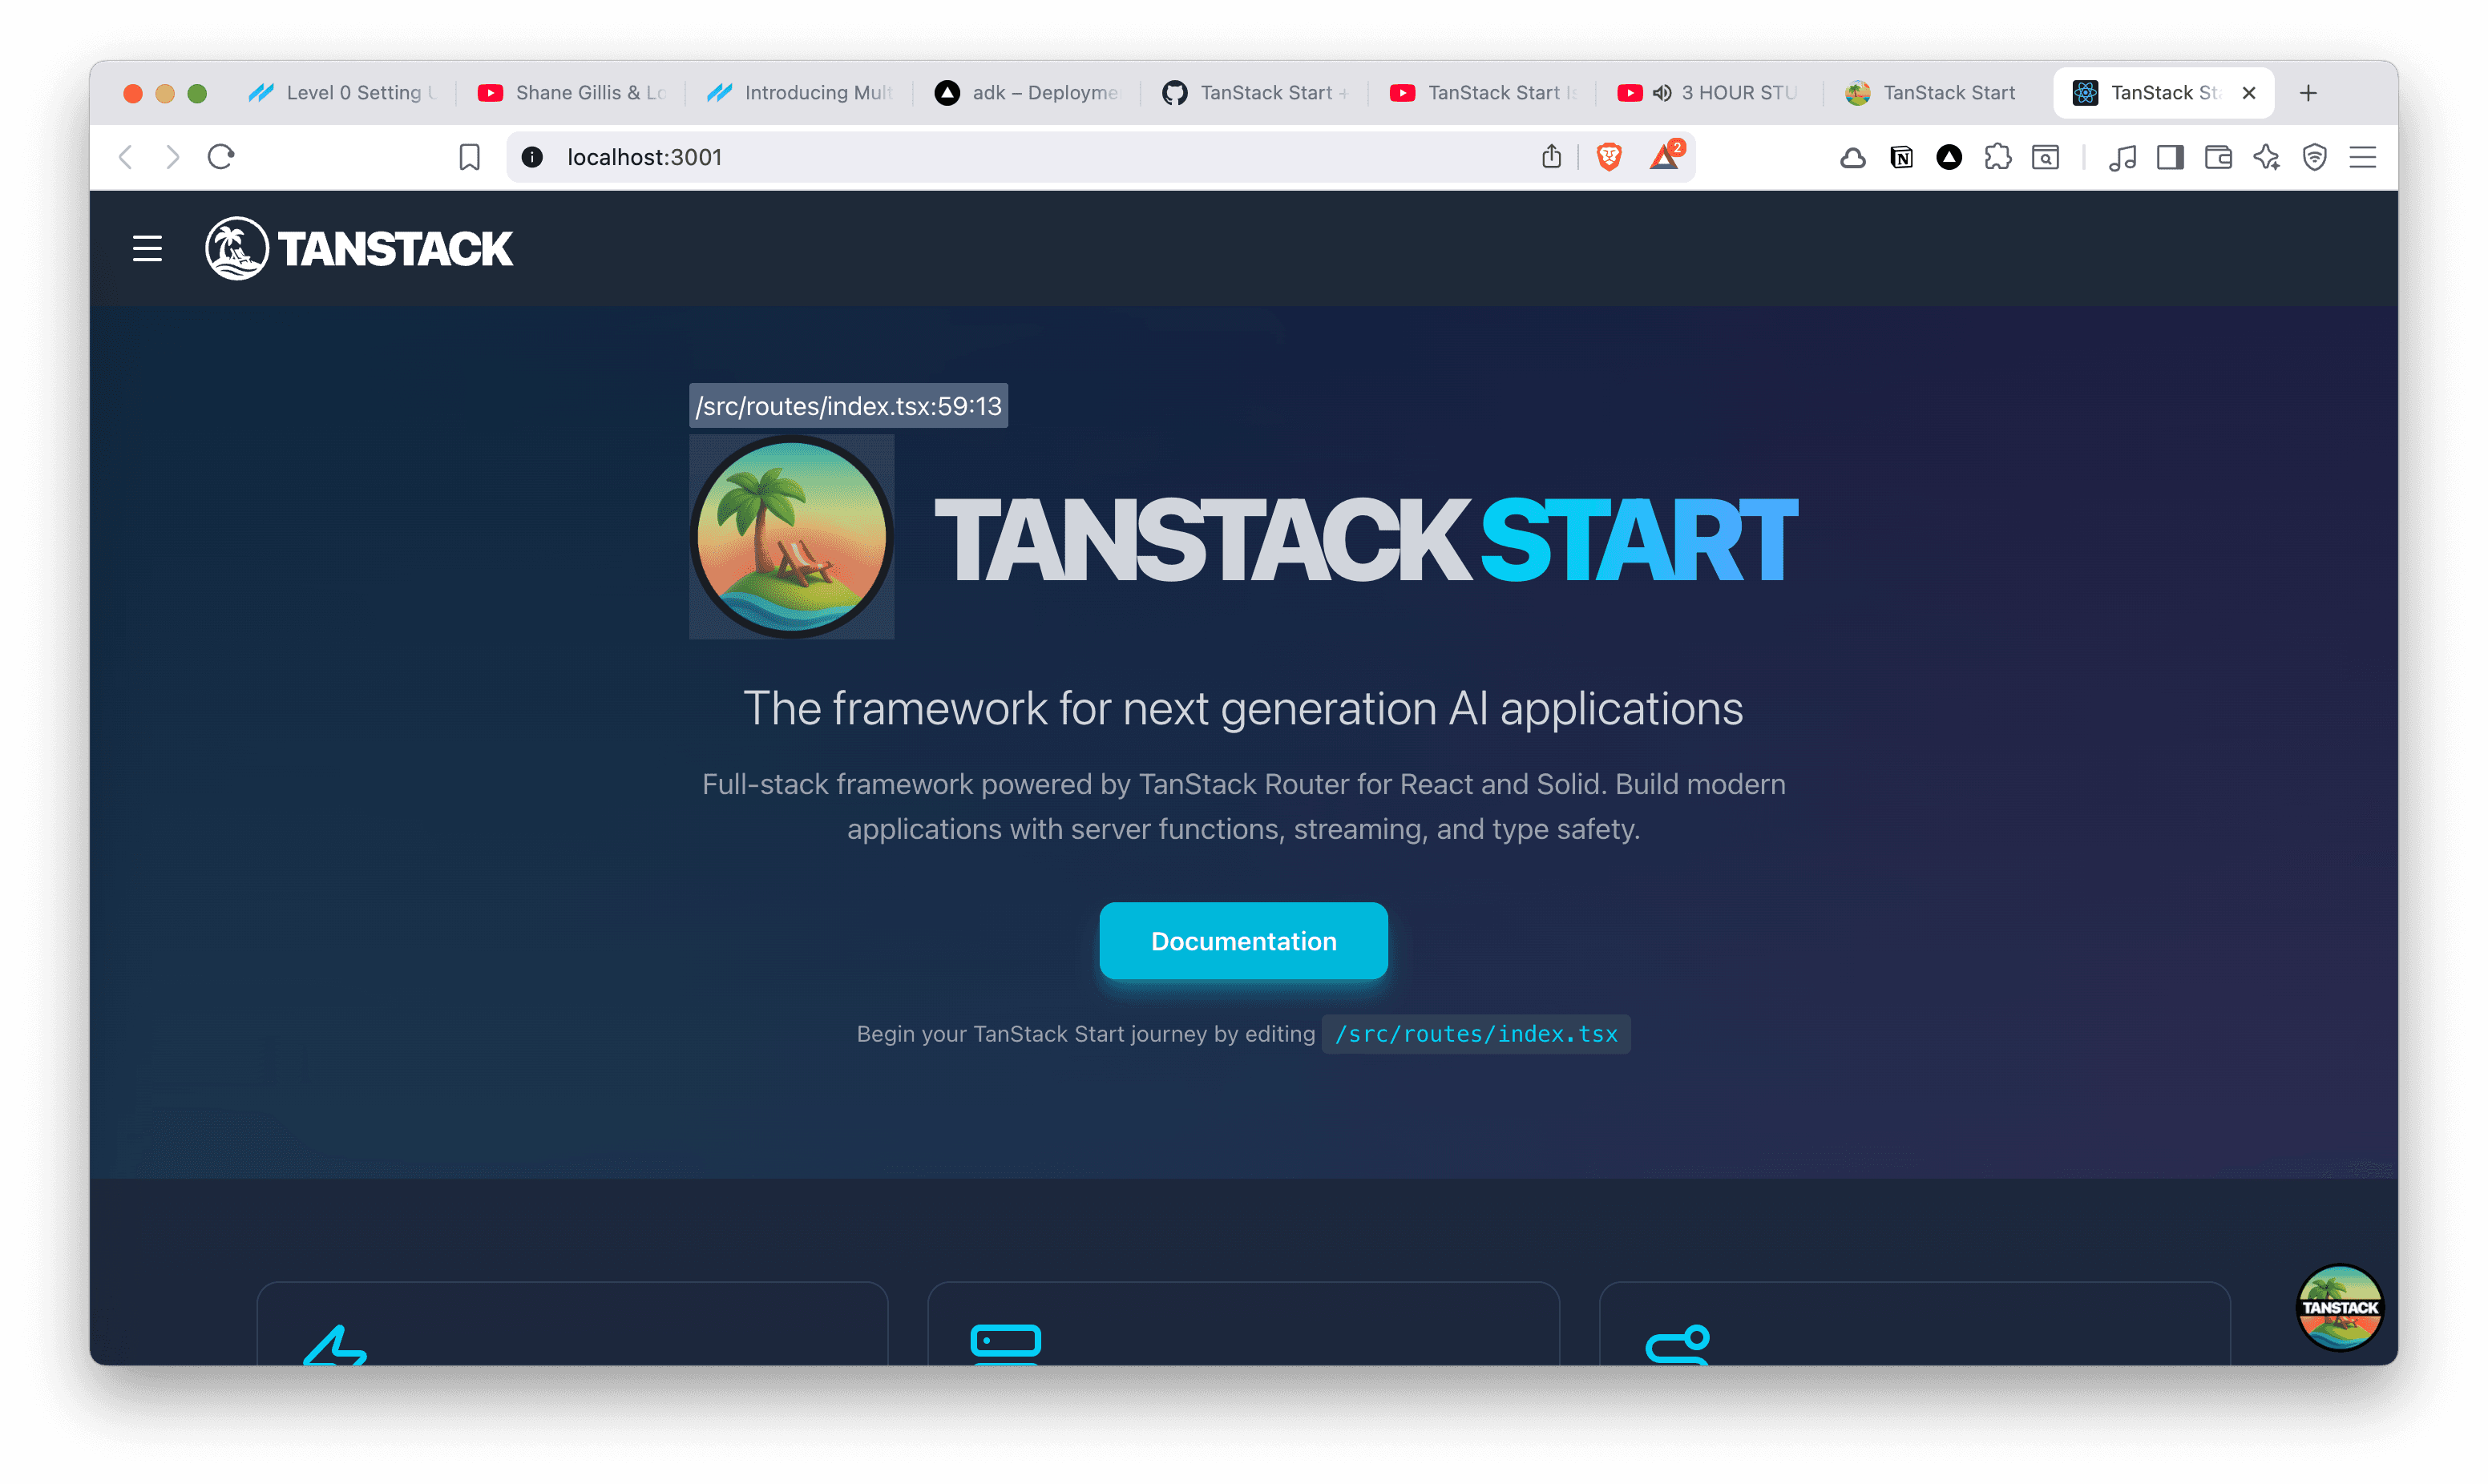
Task: Click the Notion icon in the toolbar
Action: pos(1901,157)
